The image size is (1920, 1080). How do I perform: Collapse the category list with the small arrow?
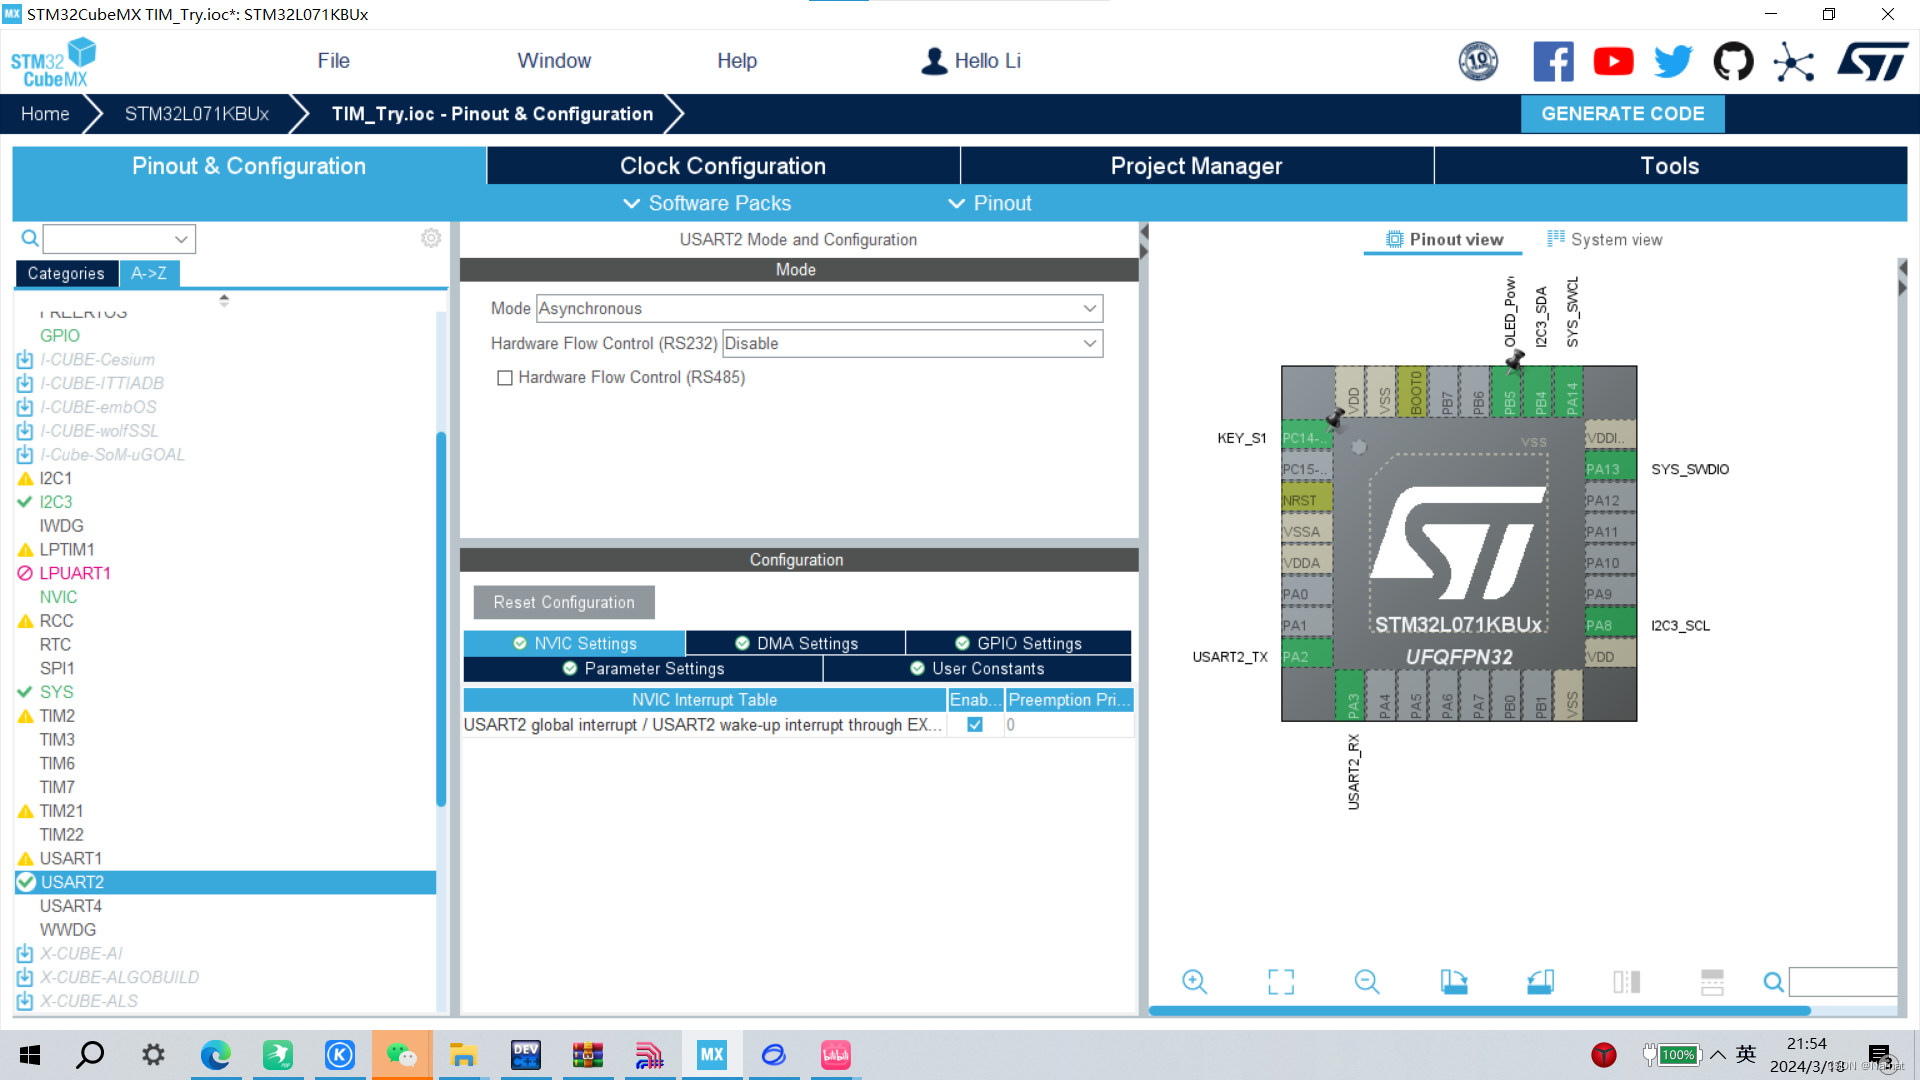[x=224, y=299]
